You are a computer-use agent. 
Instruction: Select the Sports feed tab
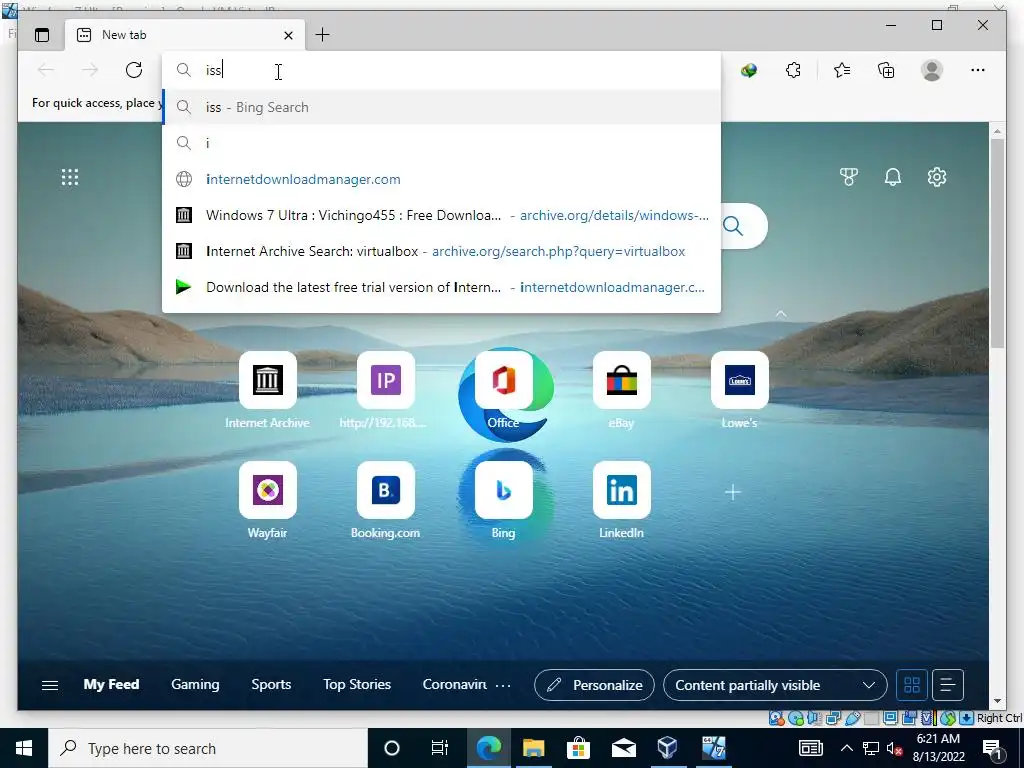271,684
